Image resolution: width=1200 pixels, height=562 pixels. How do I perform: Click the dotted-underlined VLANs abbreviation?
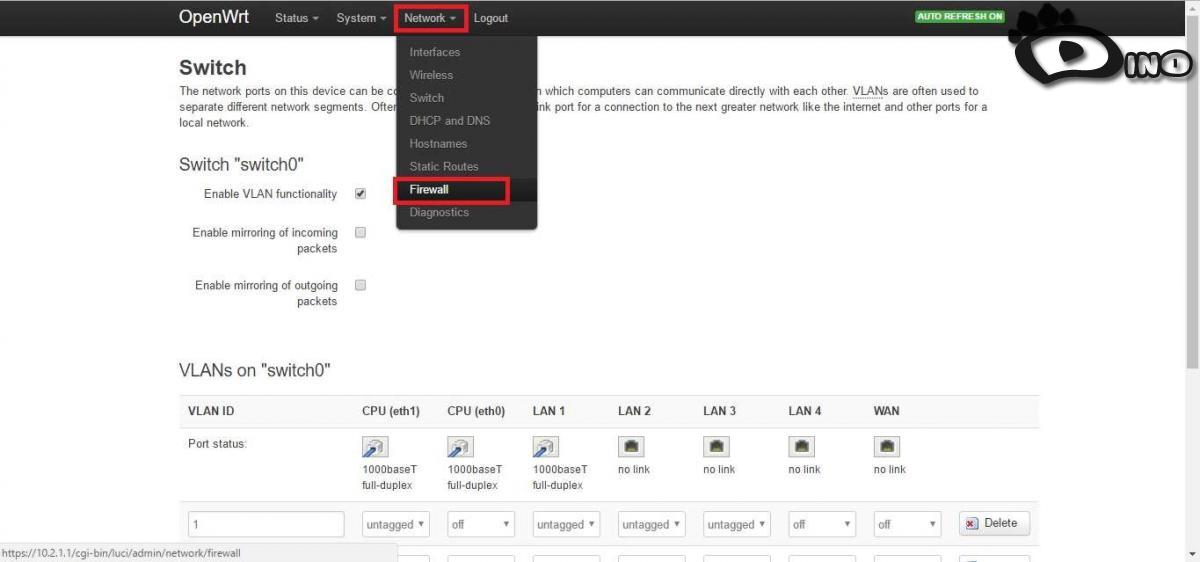click(870, 91)
